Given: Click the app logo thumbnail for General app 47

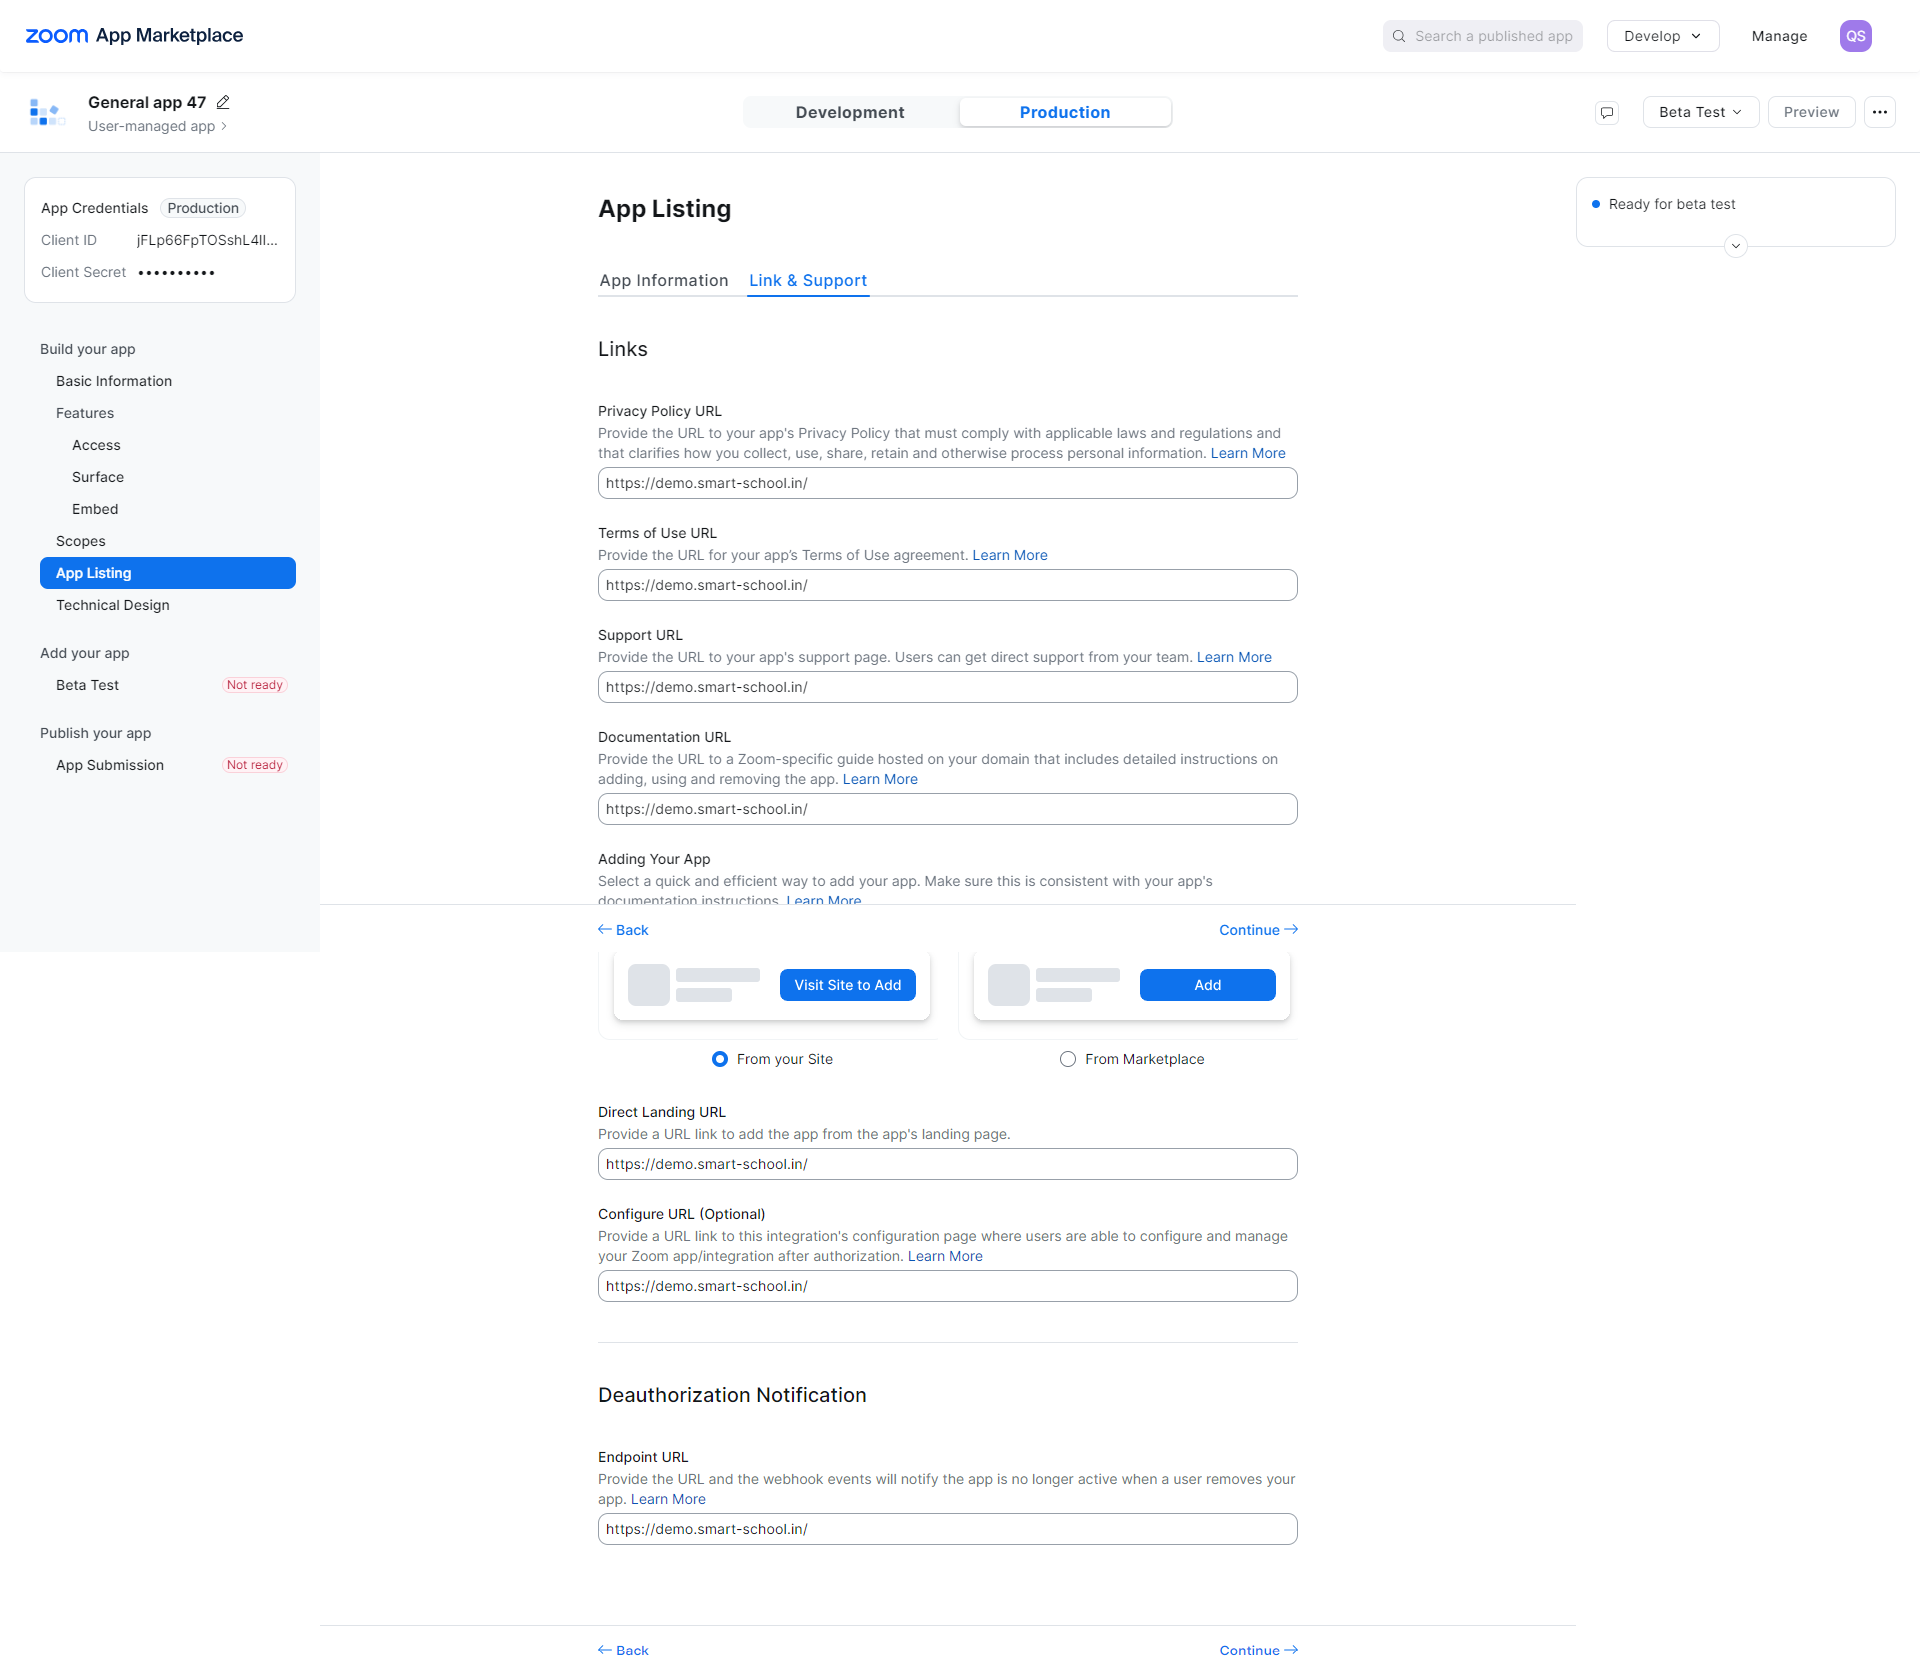Looking at the screenshot, I should [x=46, y=112].
